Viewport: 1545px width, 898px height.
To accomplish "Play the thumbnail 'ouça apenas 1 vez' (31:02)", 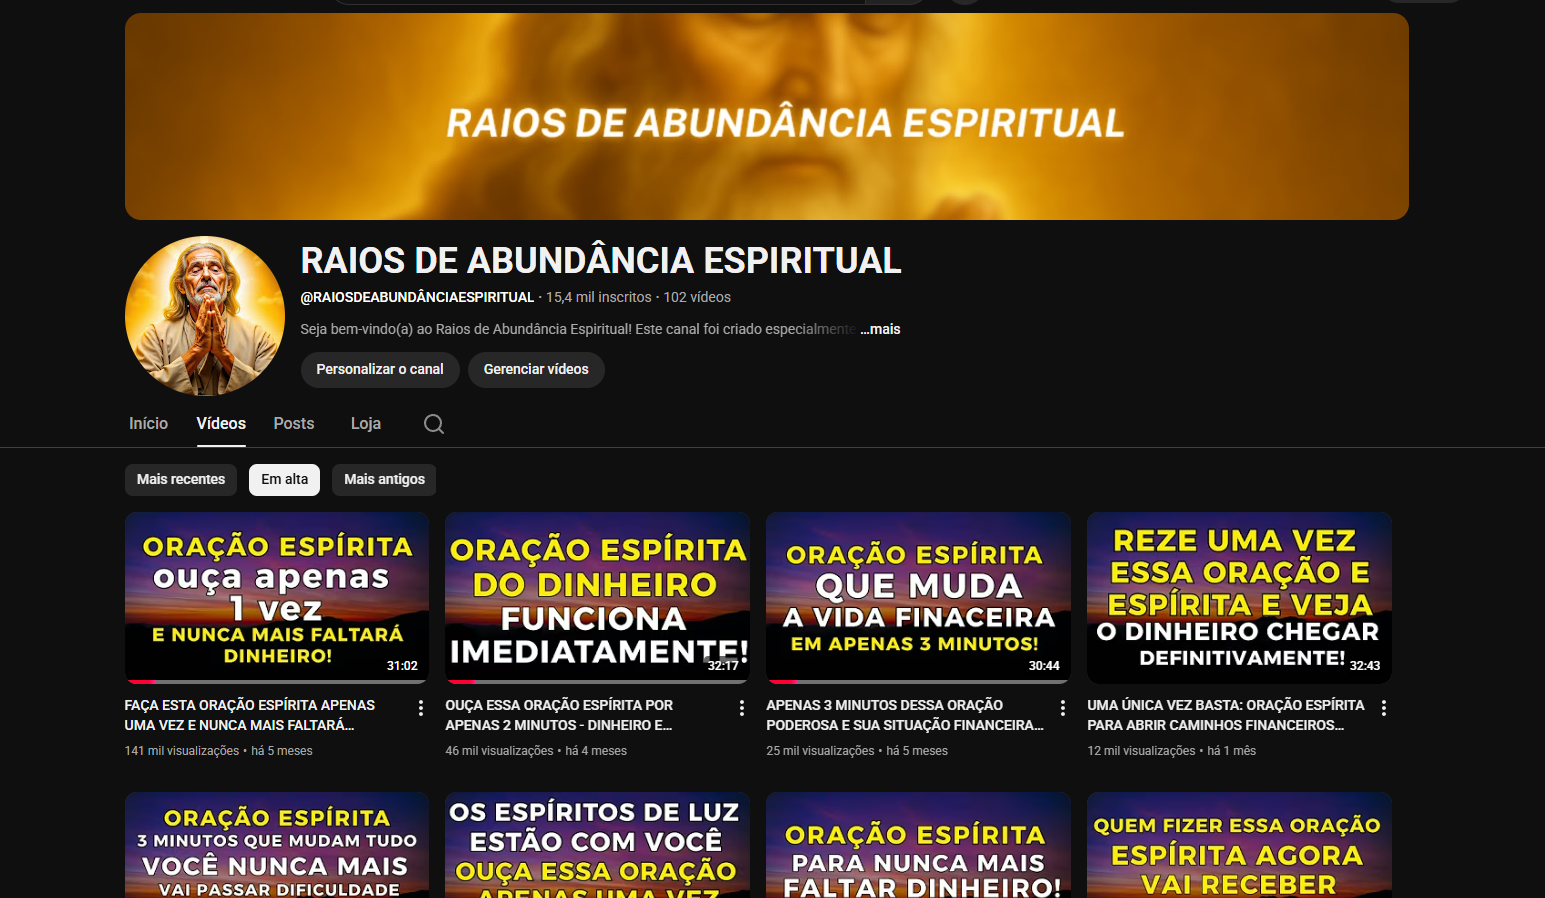I will (x=277, y=598).
